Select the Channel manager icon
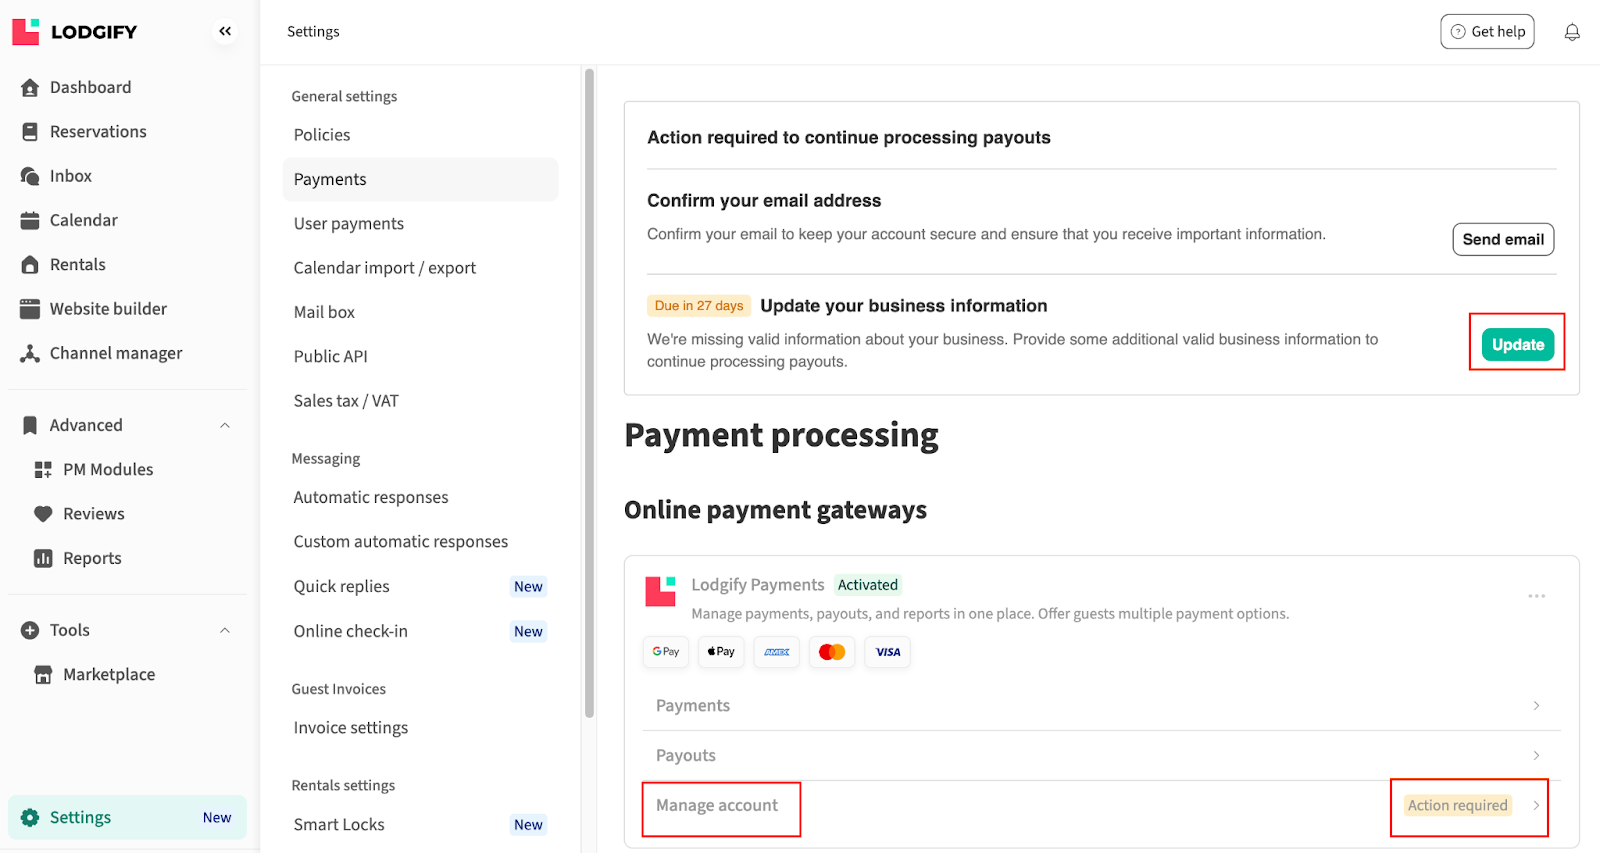Screen dimensions: 1600x853 30,354
